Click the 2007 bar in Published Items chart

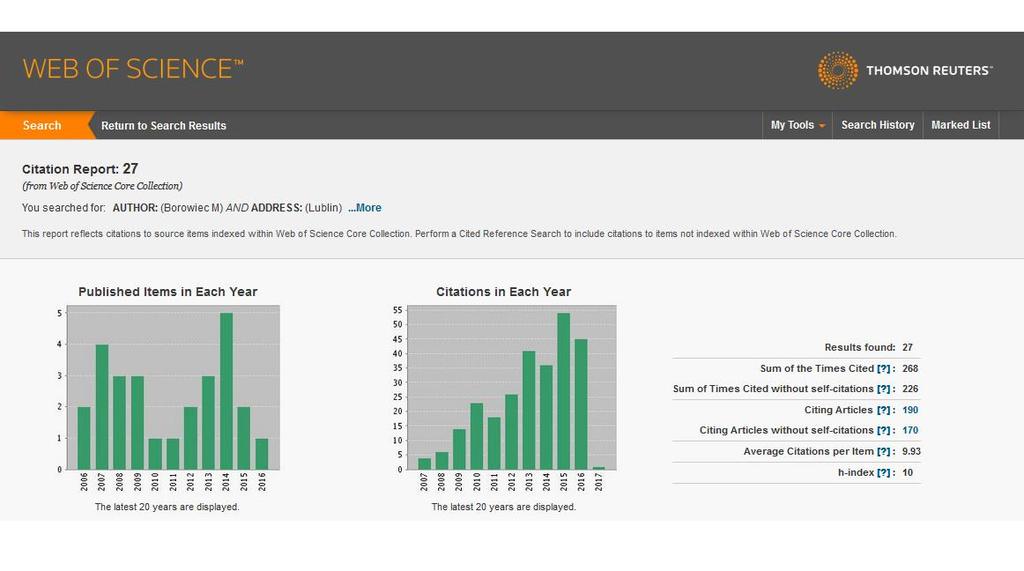pyautogui.click(x=102, y=407)
